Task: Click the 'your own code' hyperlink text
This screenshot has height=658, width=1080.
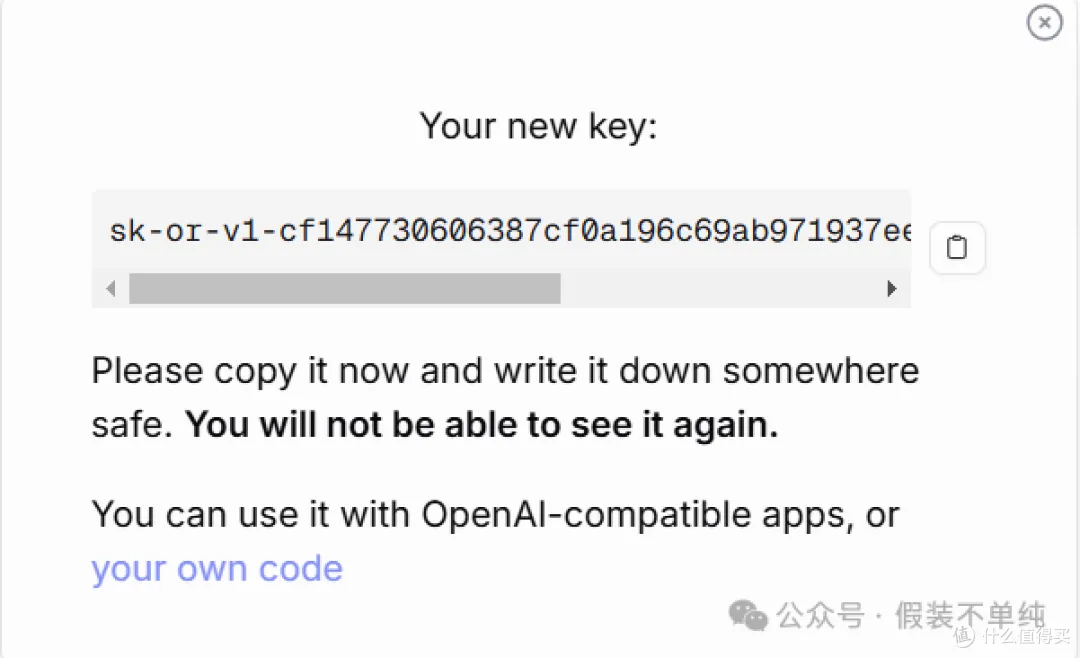Action: click(216, 568)
